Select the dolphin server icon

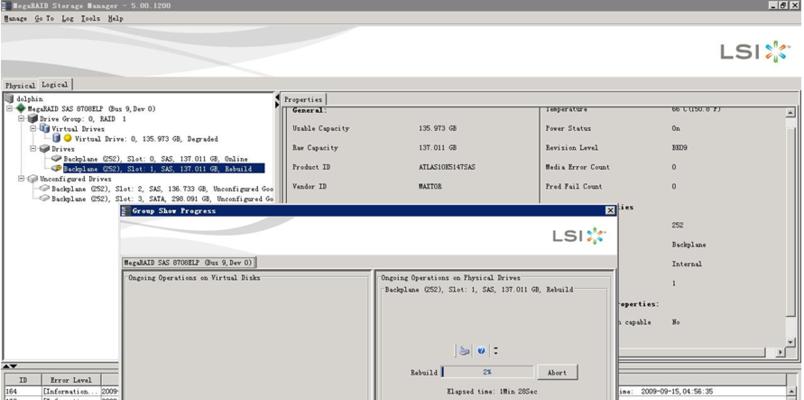point(9,98)
